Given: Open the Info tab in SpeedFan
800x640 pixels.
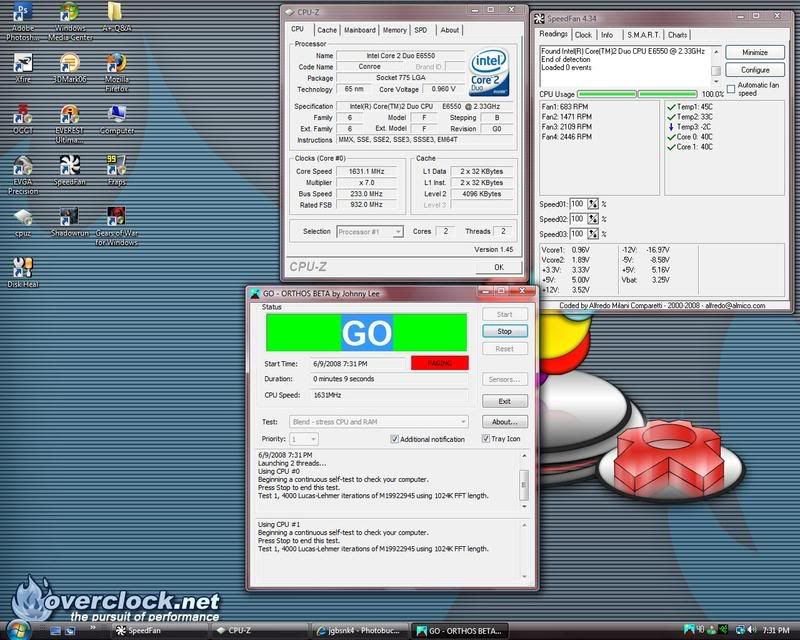Looking at the screenshot, I should click(607, 35).
